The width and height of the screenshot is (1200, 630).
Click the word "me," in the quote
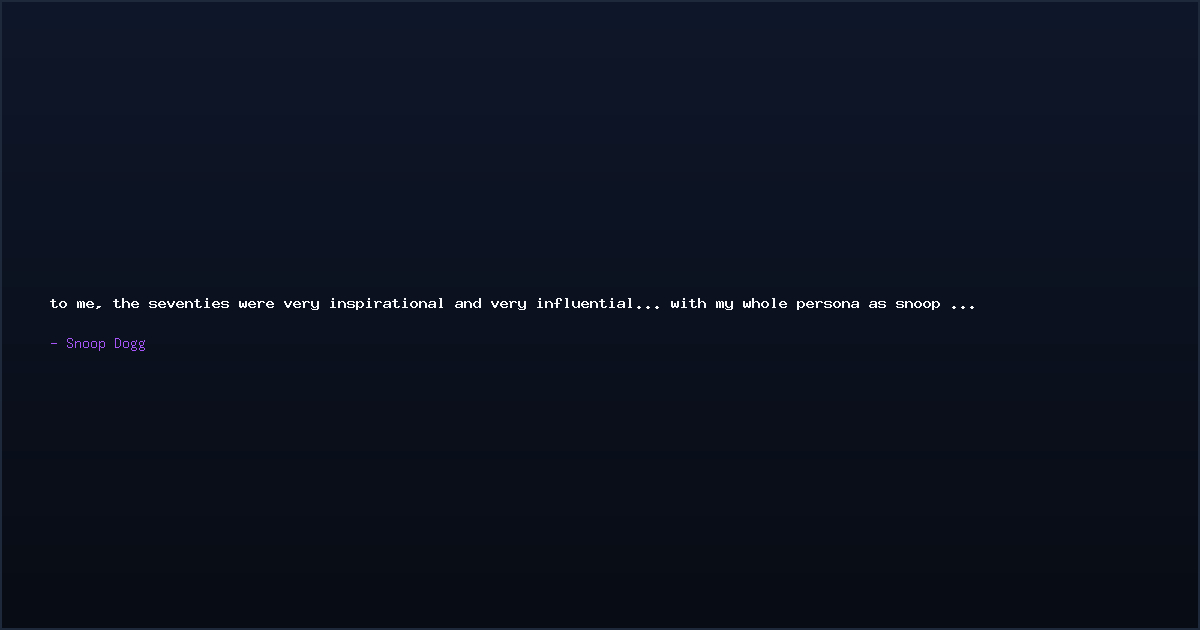tap(90, 304)
